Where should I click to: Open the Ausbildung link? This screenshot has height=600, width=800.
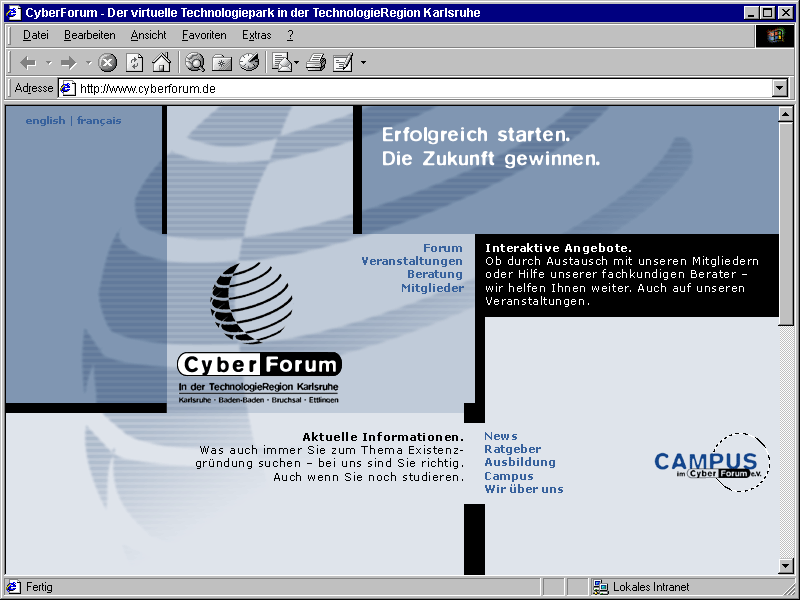(520, 462)
